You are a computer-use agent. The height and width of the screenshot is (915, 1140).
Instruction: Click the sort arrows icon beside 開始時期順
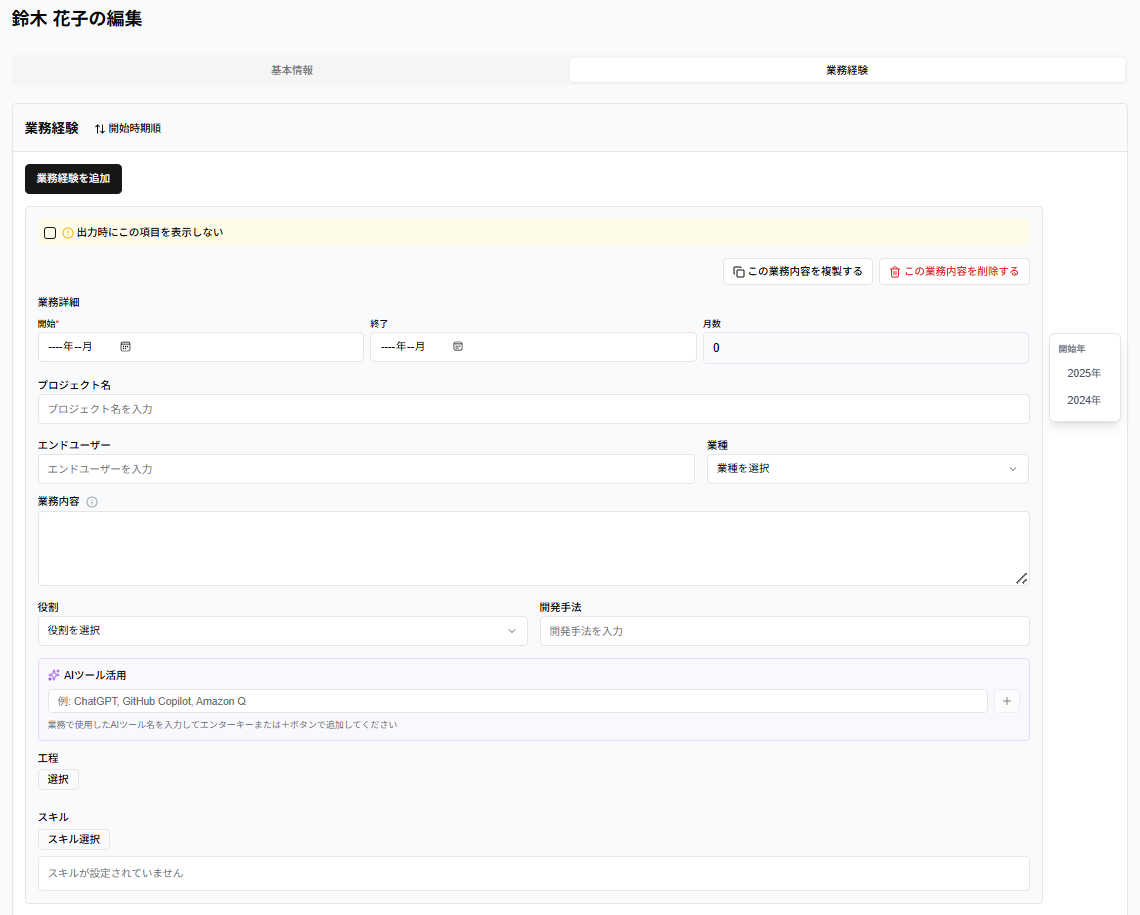pos(100,129)
